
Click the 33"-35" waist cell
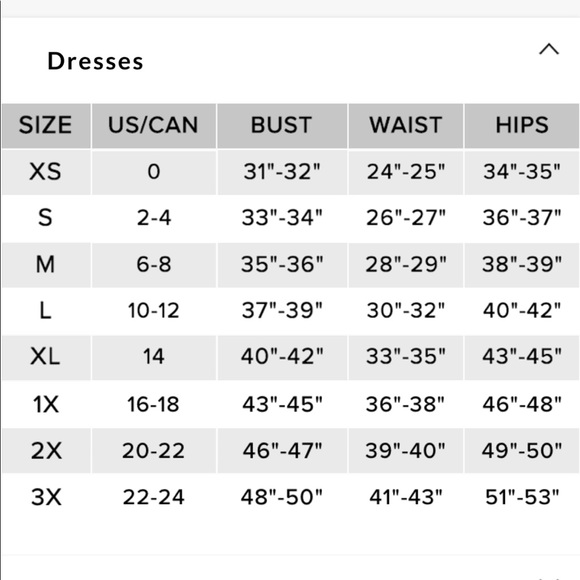[x=406, y=357]
